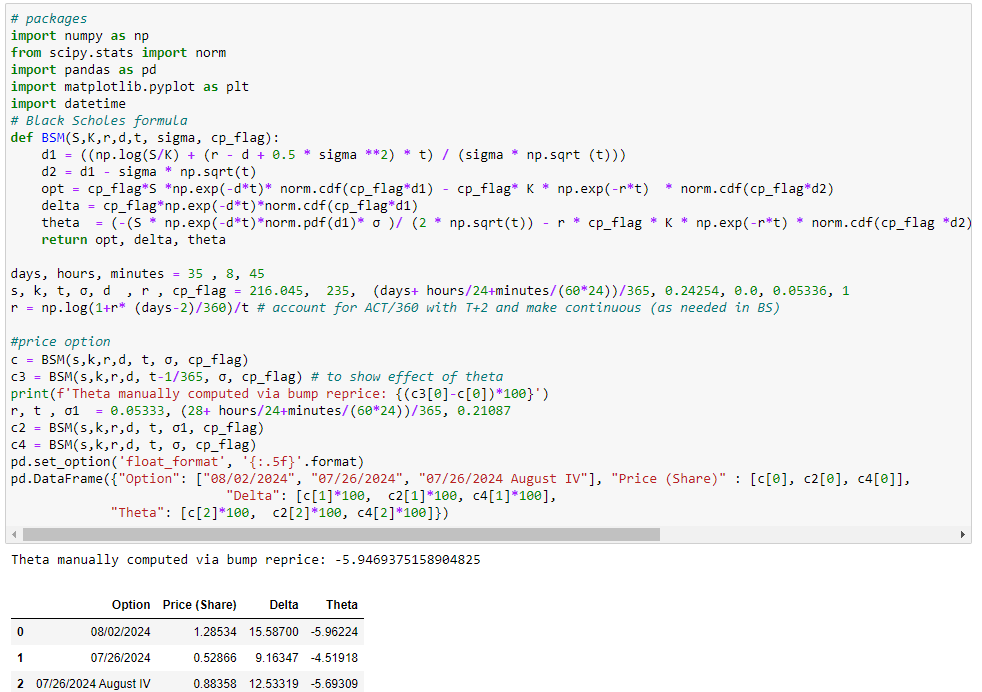Click theta value -5.69309
The image size is (982, 692).
coord(334,684)
